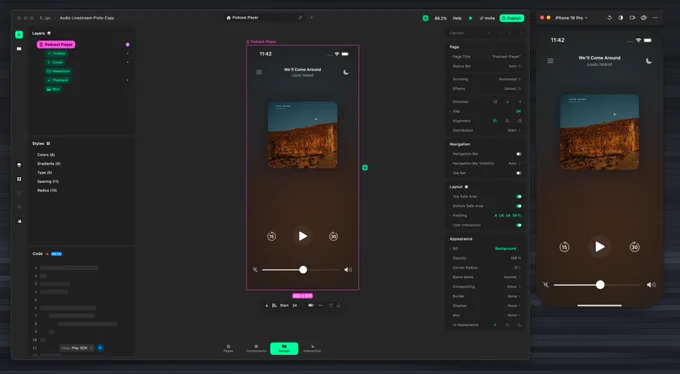680x374 pixels.
Task: Click the loud speaker icon on canvas
Action: coord(348,269)
